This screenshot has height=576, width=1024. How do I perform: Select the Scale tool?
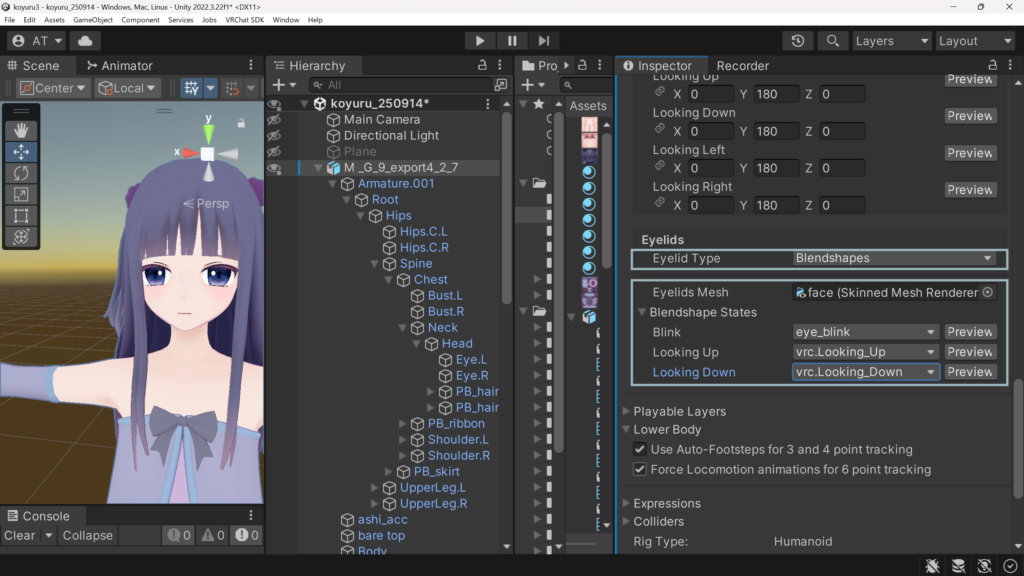tap(21, 194)
